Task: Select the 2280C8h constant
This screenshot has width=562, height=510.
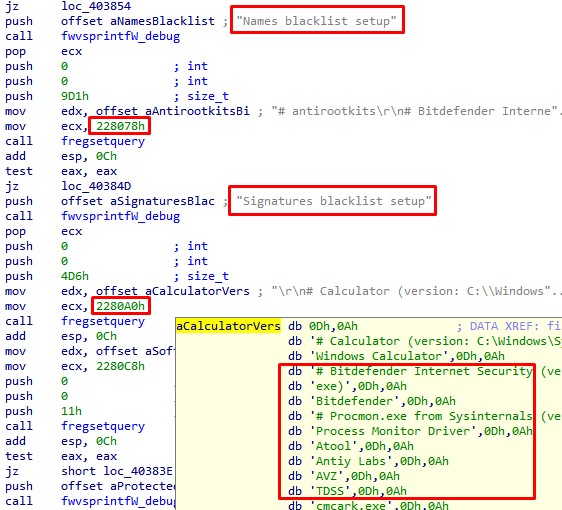Action: click(x=120, y=366)
